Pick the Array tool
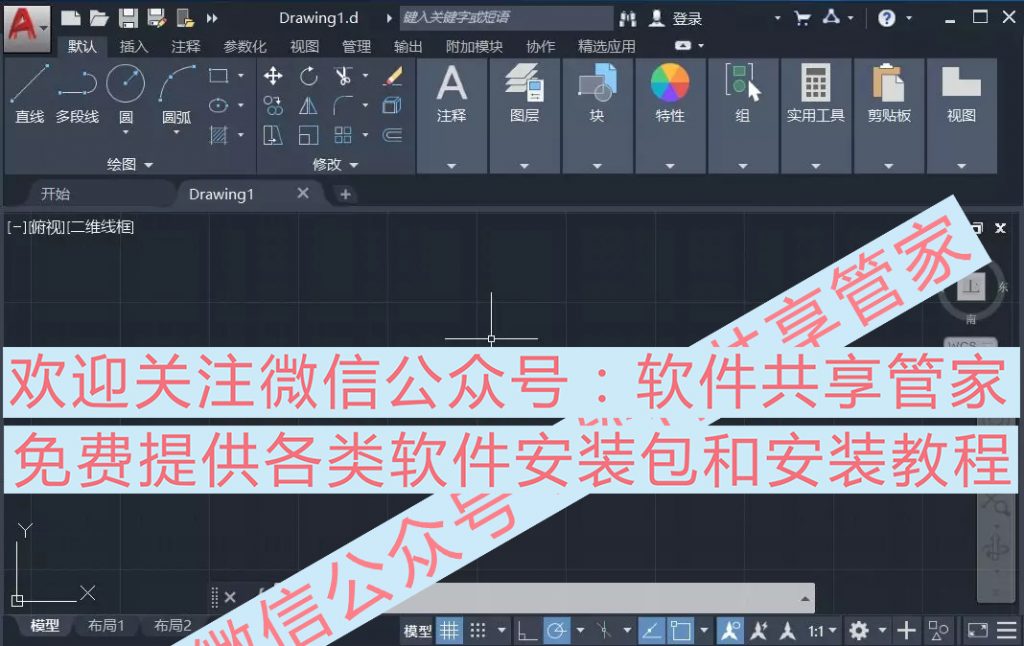Viewport: 1024px width, 646px height. tap(343, 135)
